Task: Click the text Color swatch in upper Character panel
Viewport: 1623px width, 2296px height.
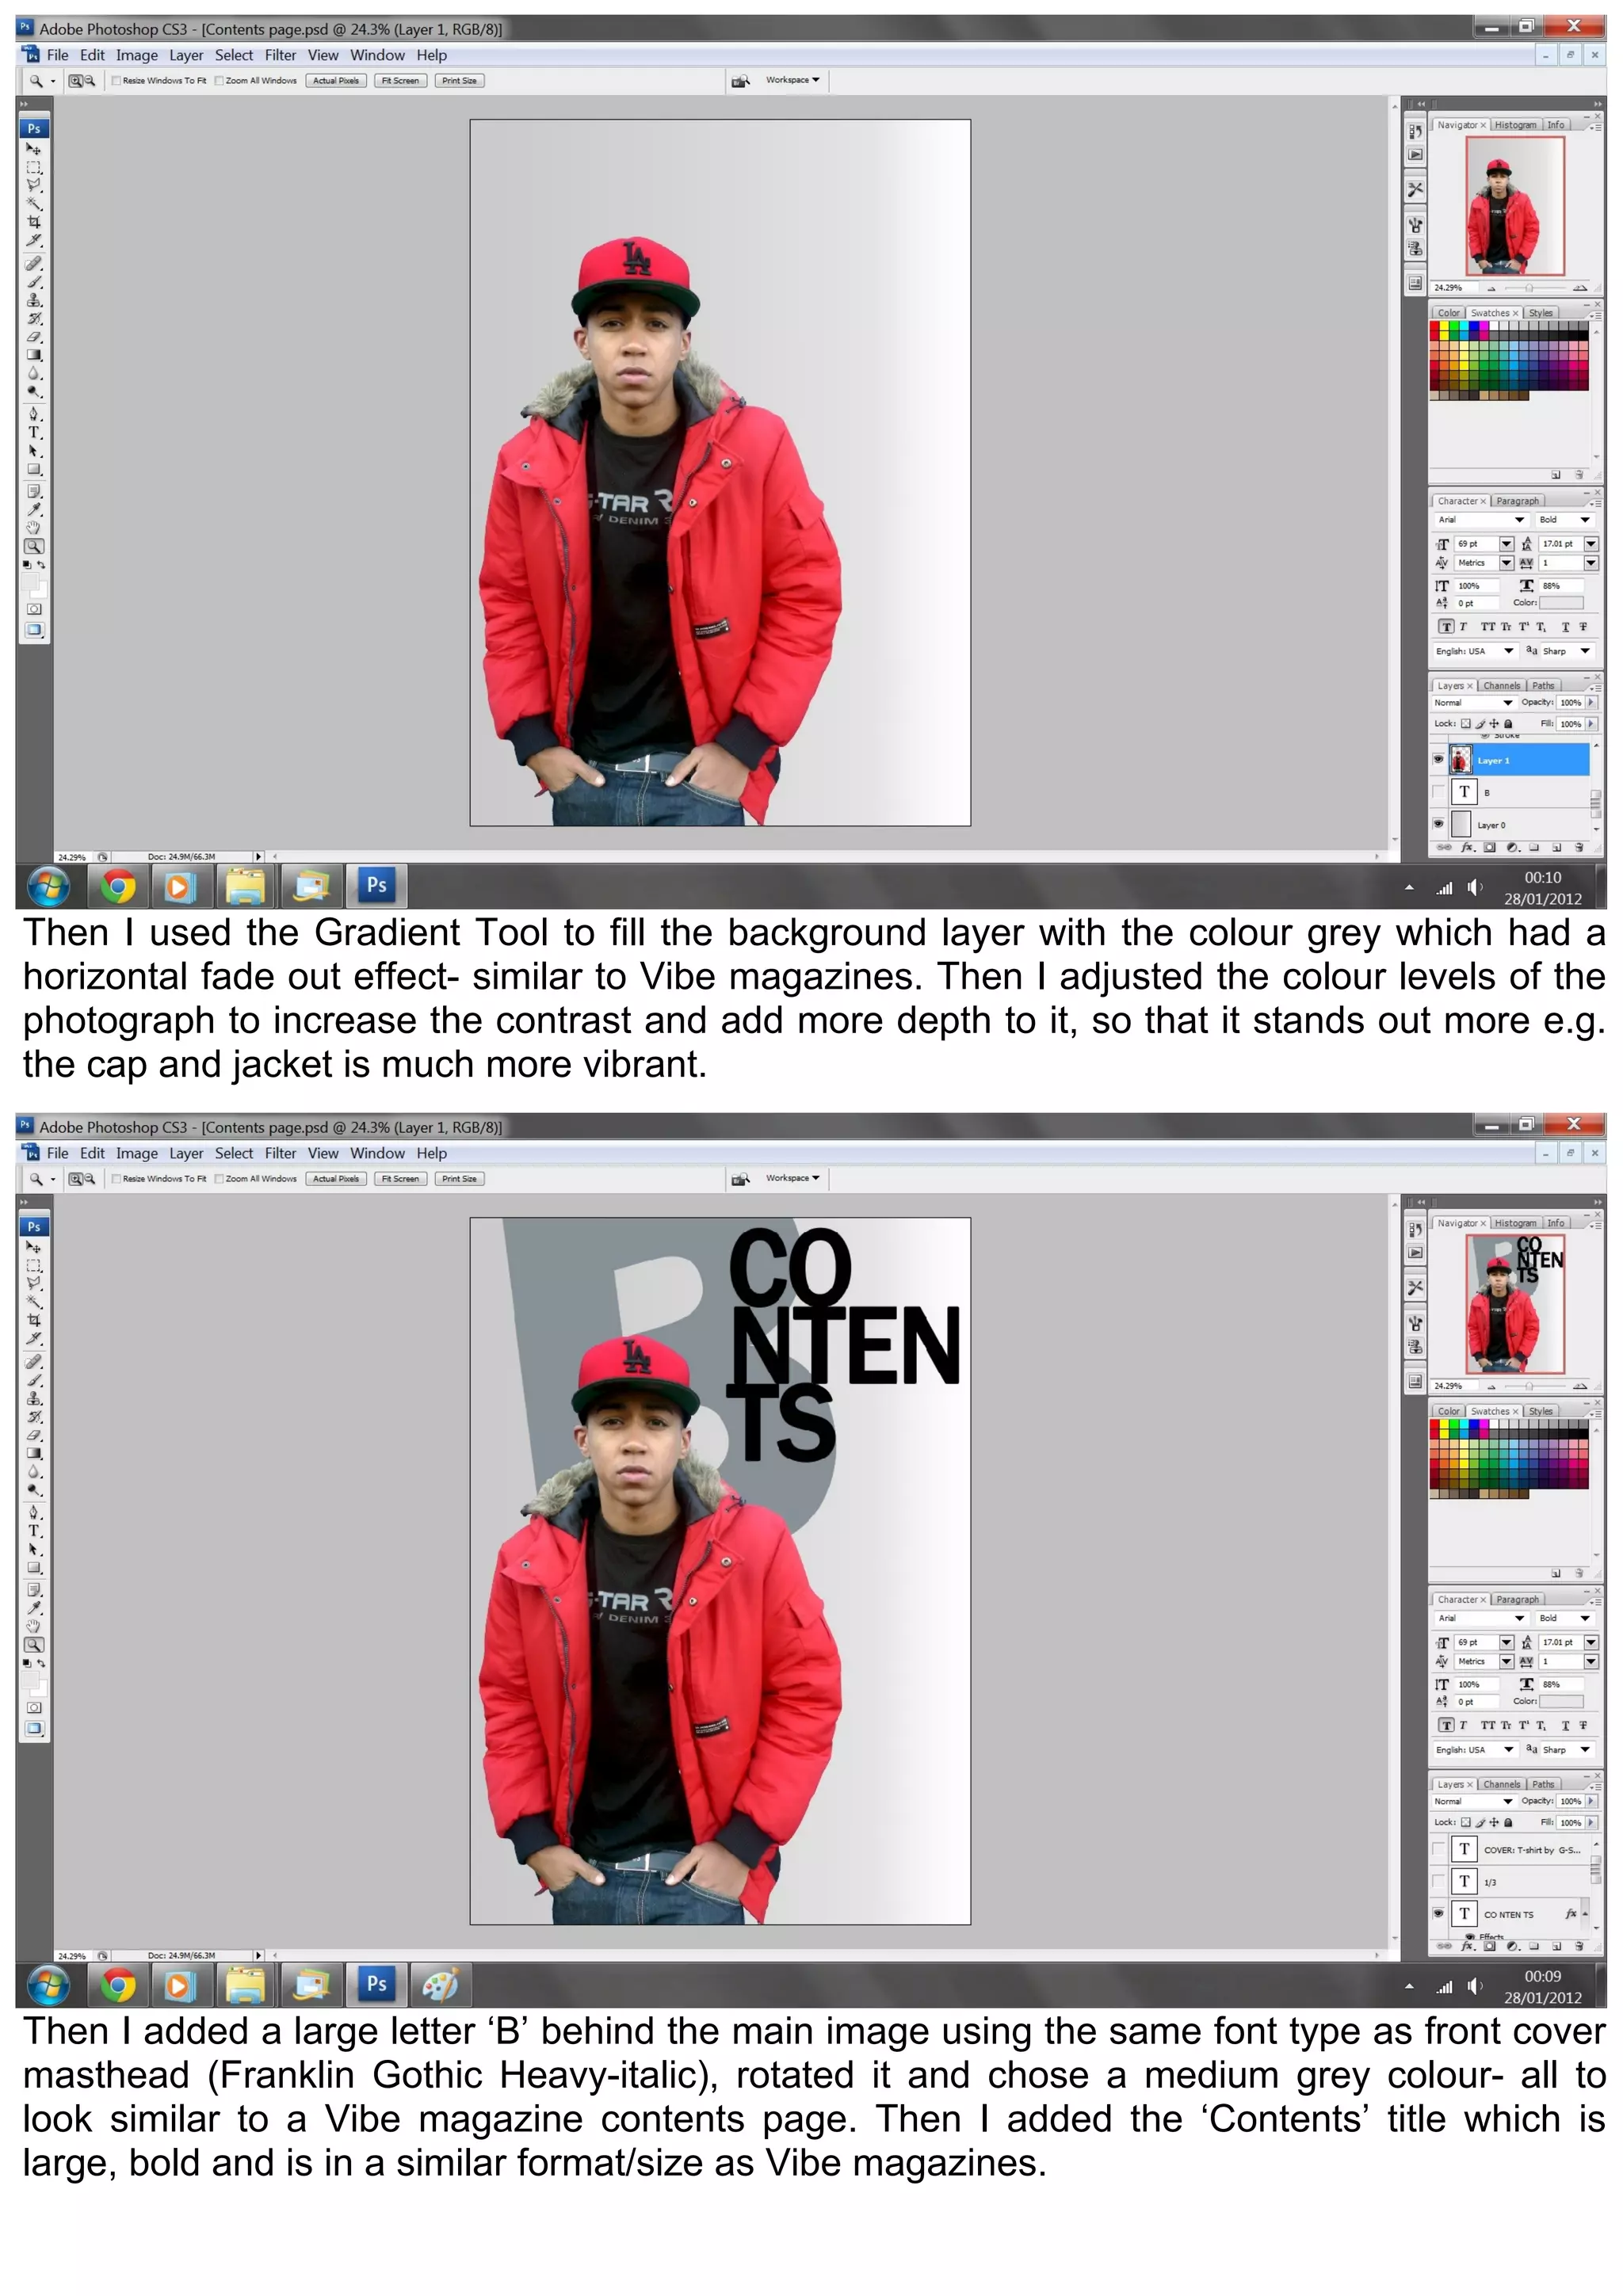Action: [x=1561, y=603]
